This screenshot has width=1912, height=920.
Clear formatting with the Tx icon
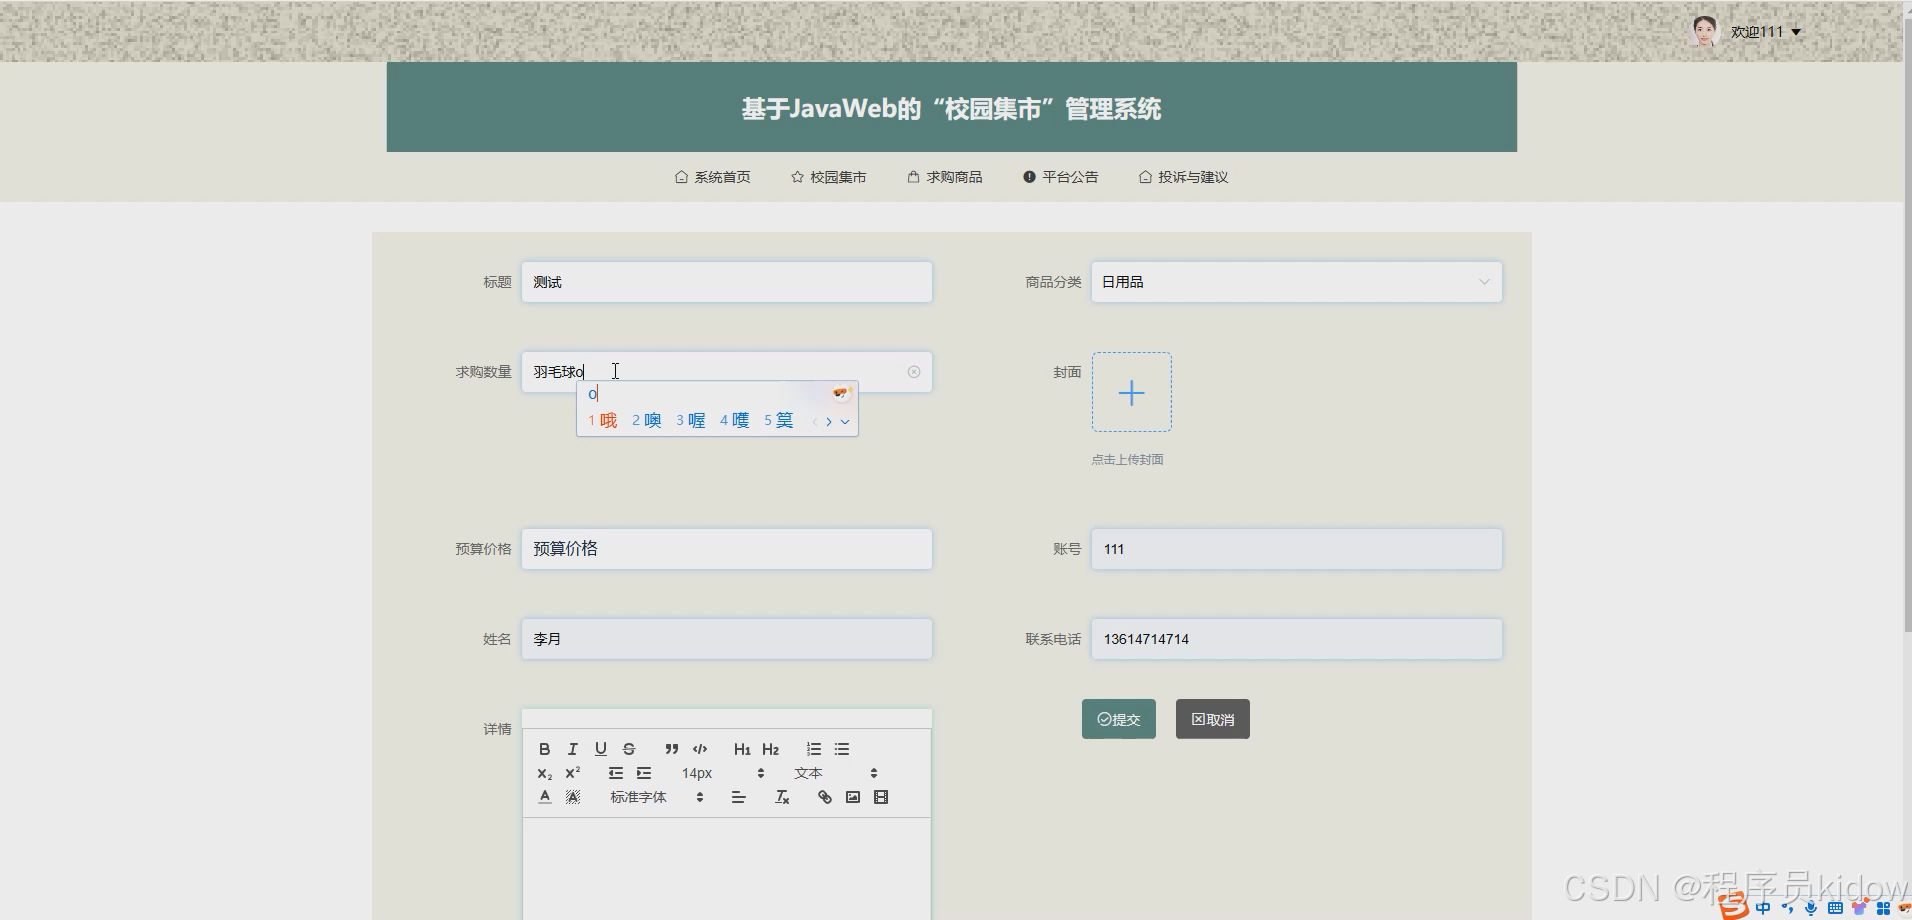pos(781,796)
